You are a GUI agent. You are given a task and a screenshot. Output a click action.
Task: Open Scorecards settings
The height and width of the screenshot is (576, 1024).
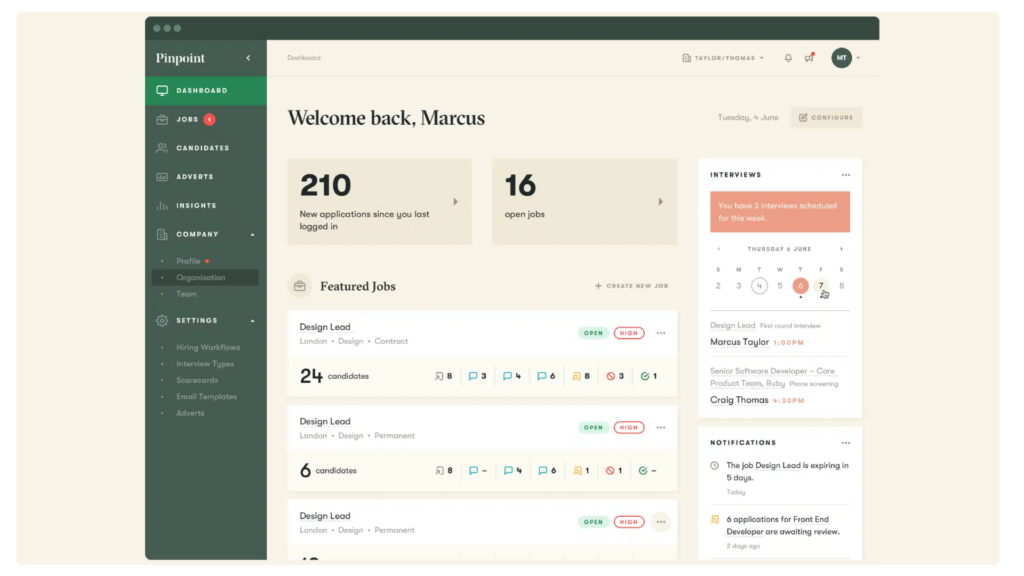point(197,380)
